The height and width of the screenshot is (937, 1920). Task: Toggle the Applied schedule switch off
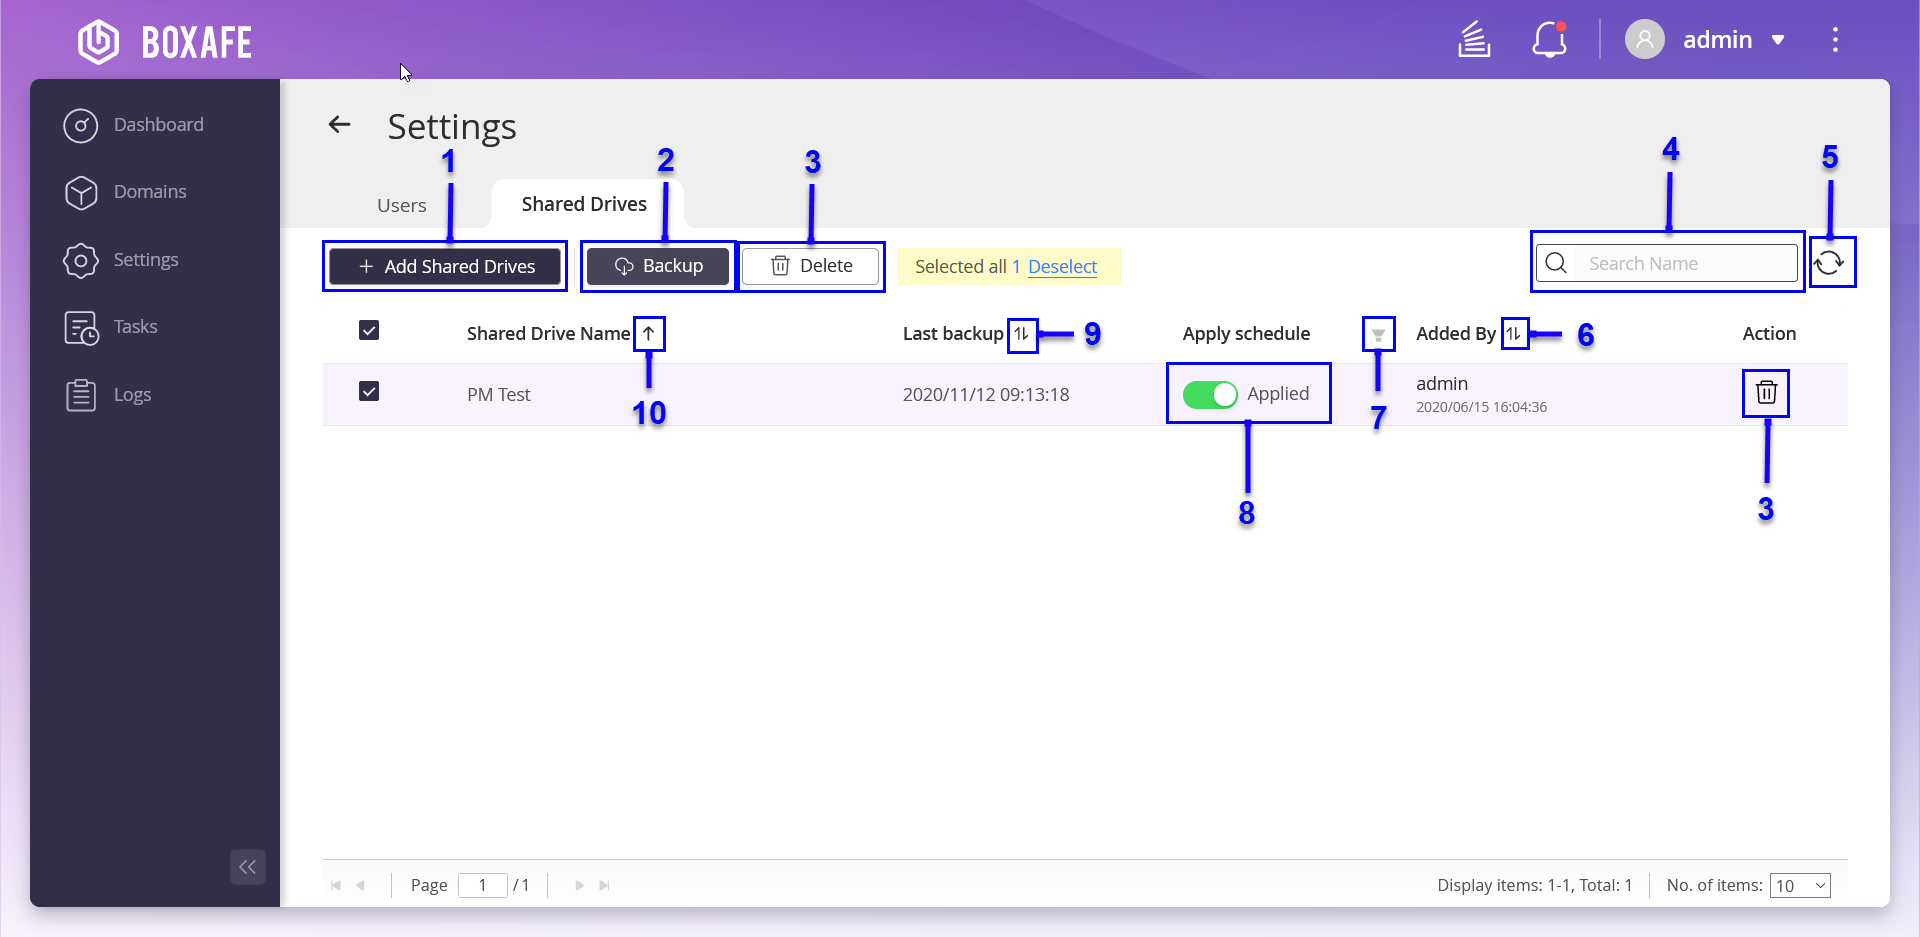1210,395
